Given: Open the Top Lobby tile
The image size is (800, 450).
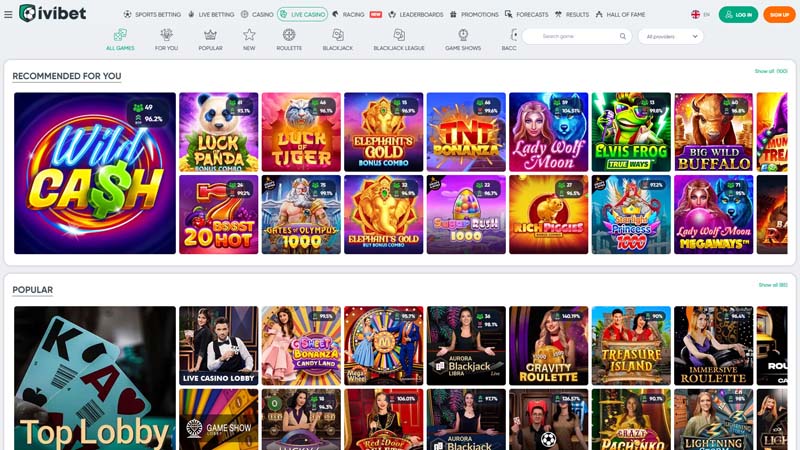Looking at the screenshot, I should click(x=95, y=378).
